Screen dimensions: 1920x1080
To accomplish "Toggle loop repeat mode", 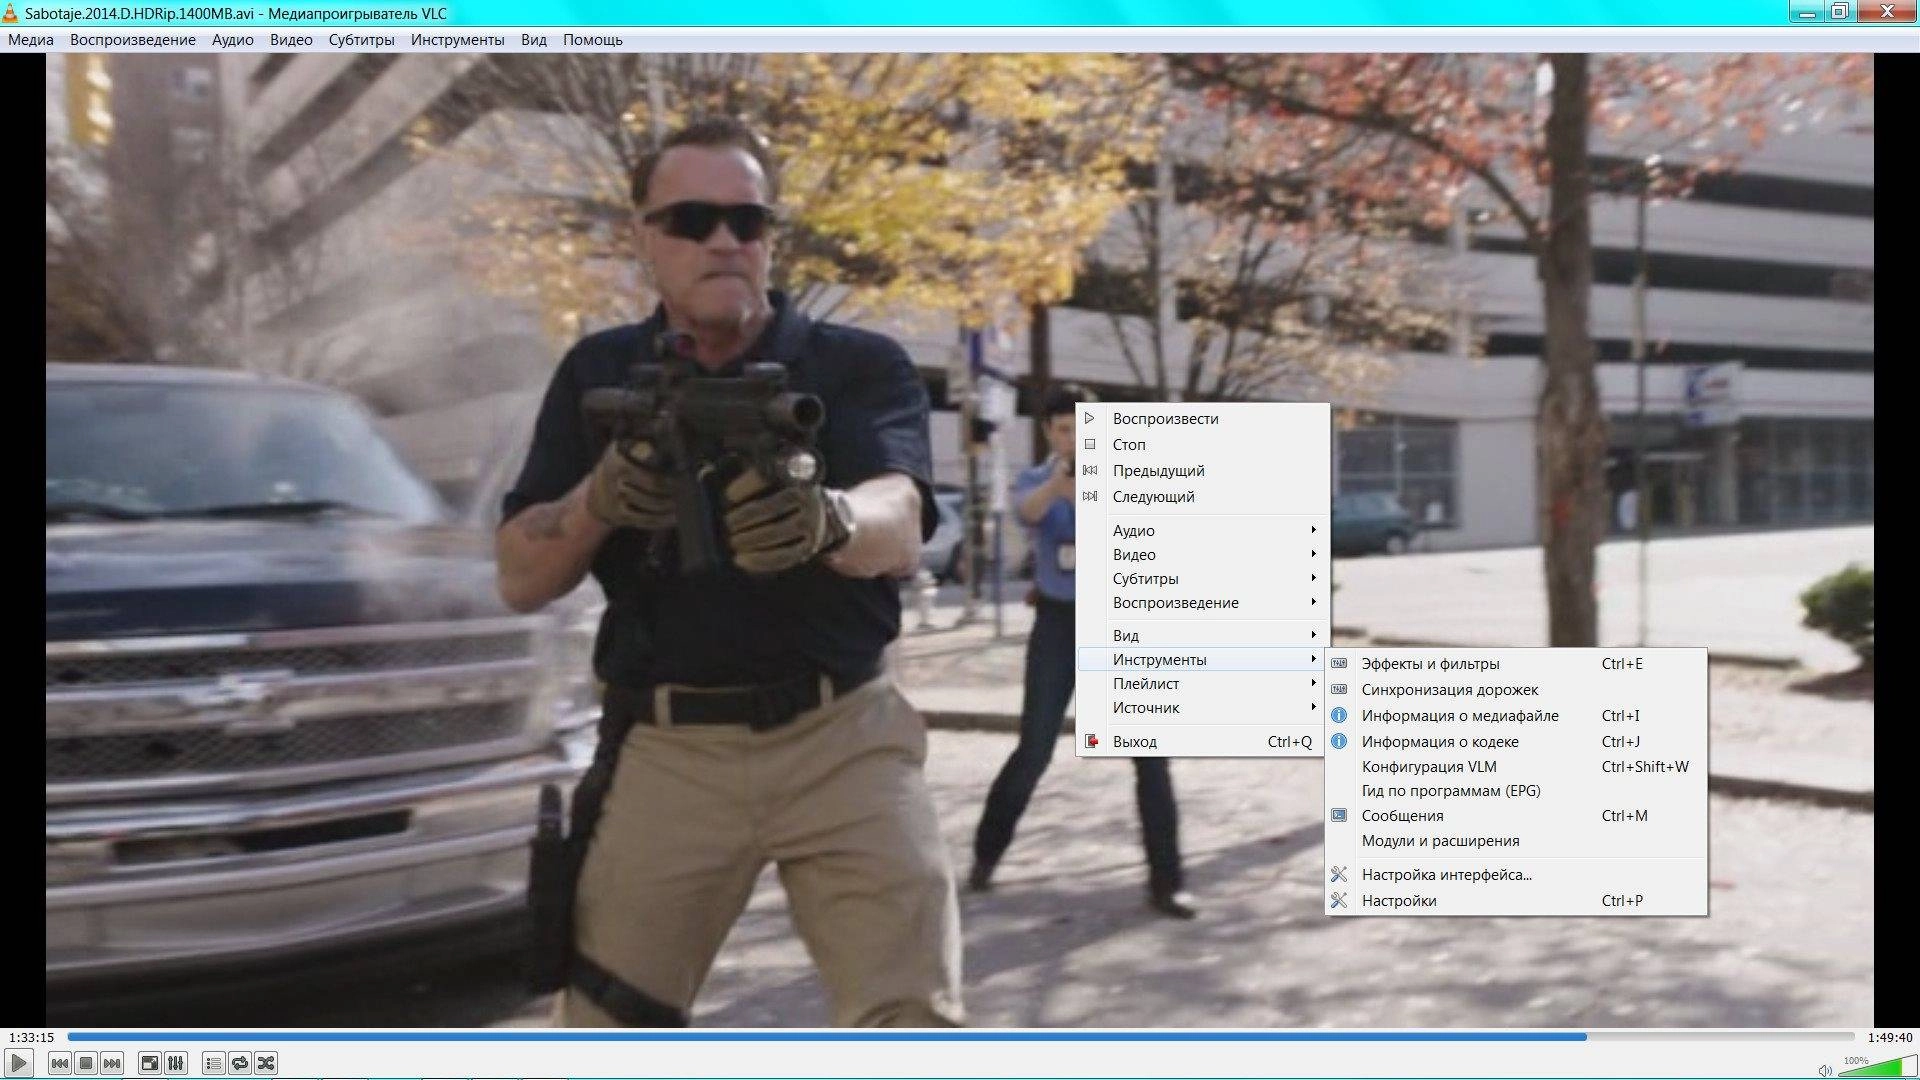I will pyautogui.click(x=239, y=1063).
